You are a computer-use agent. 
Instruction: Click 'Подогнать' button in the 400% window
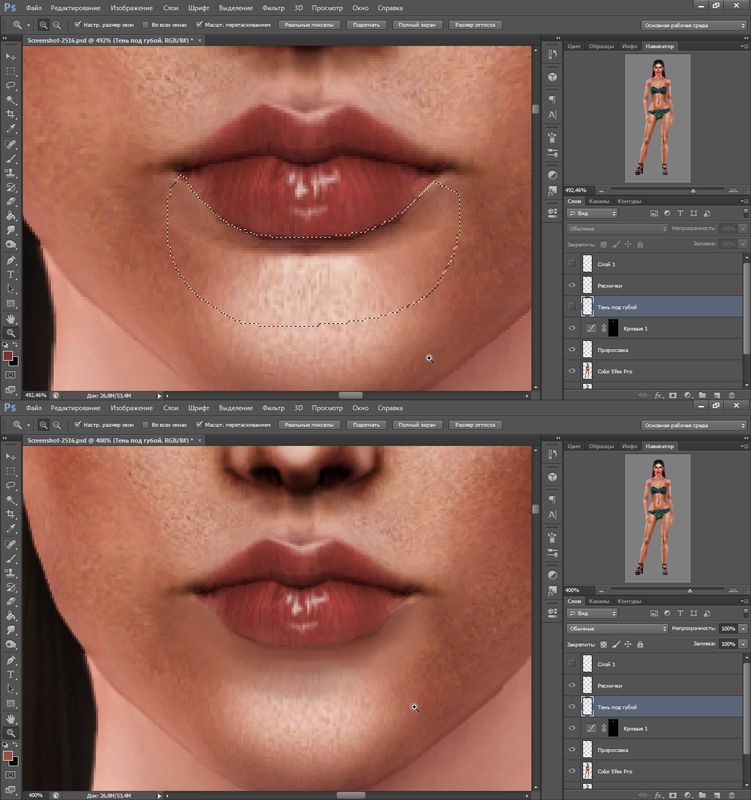pyautogui.click(x=366, y=424)
